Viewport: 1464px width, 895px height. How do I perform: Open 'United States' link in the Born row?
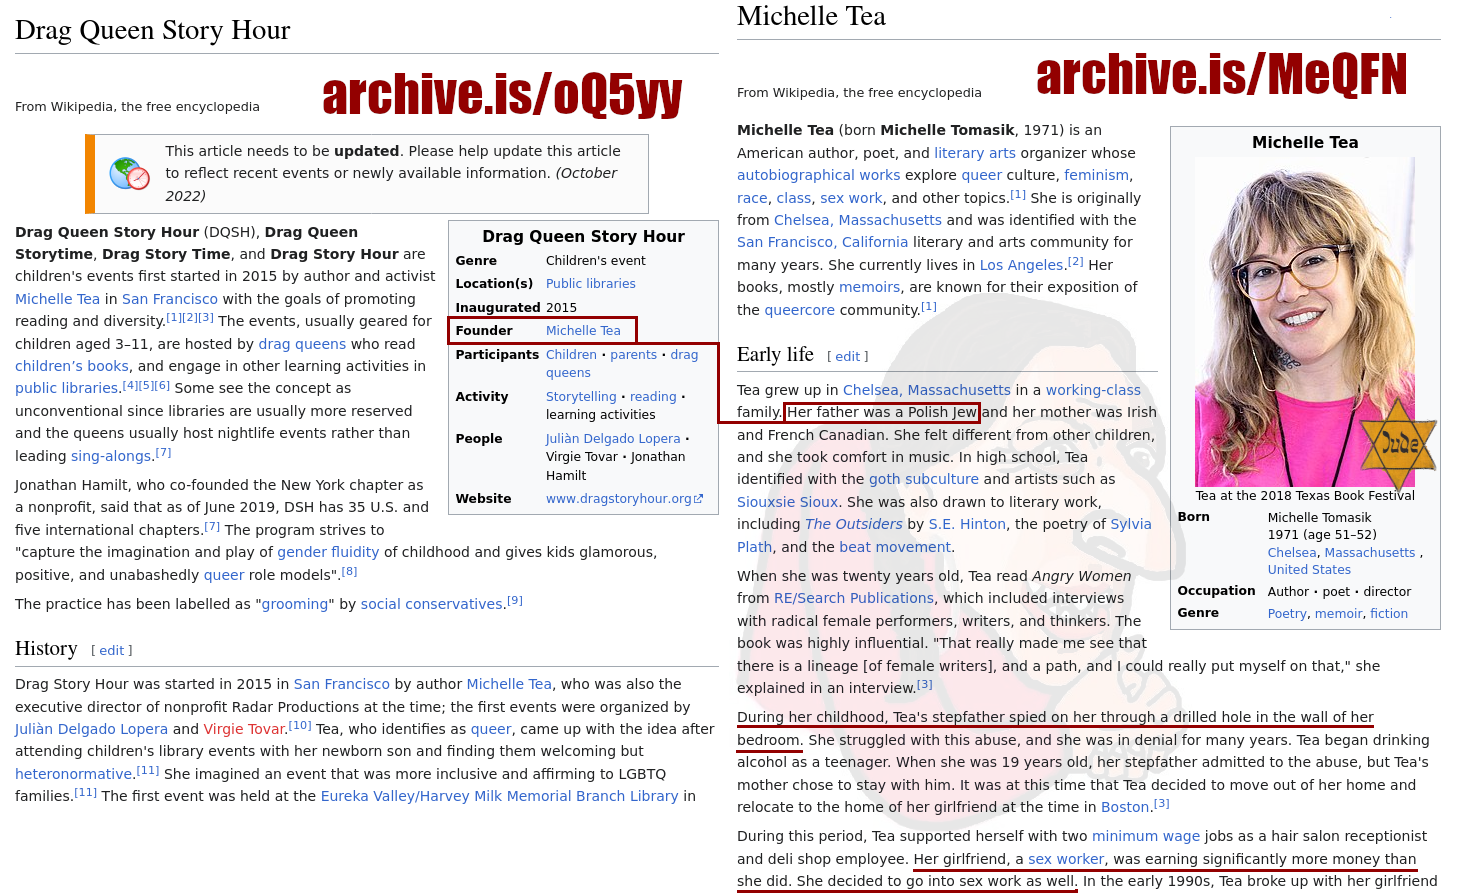click(x=1309, y=570)
